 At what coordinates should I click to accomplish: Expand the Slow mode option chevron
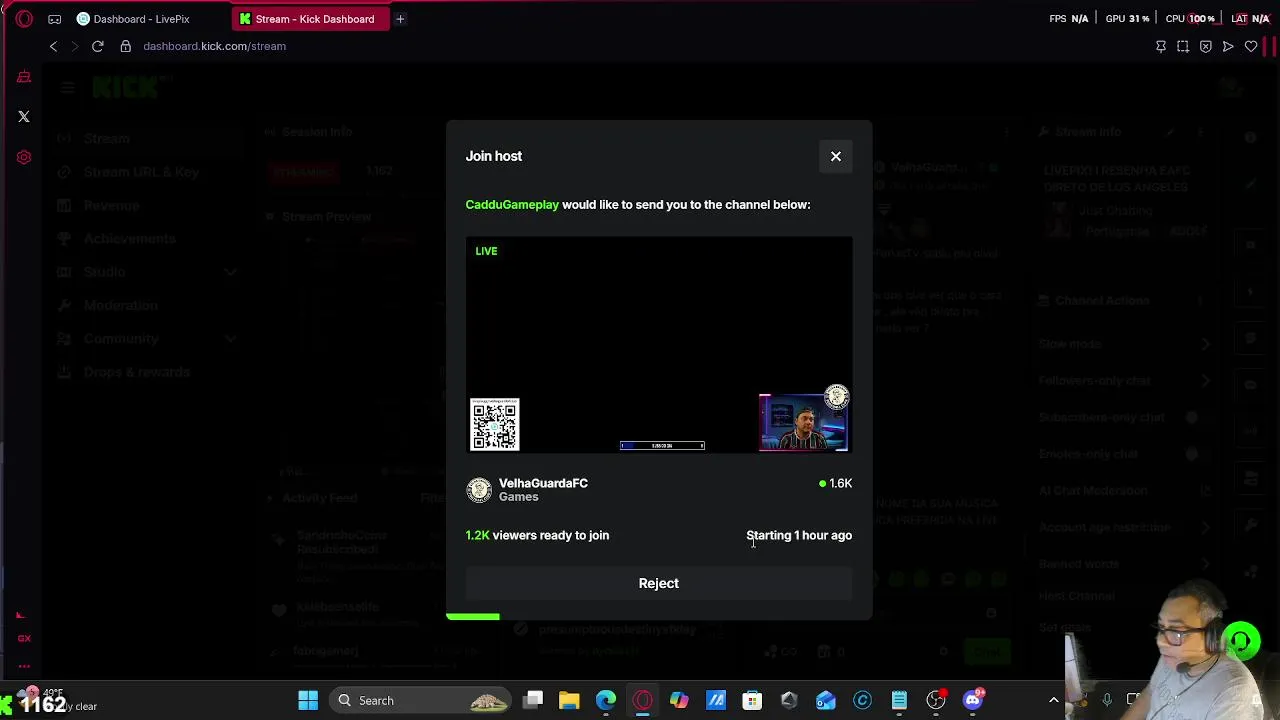(x=1206, y=344)
